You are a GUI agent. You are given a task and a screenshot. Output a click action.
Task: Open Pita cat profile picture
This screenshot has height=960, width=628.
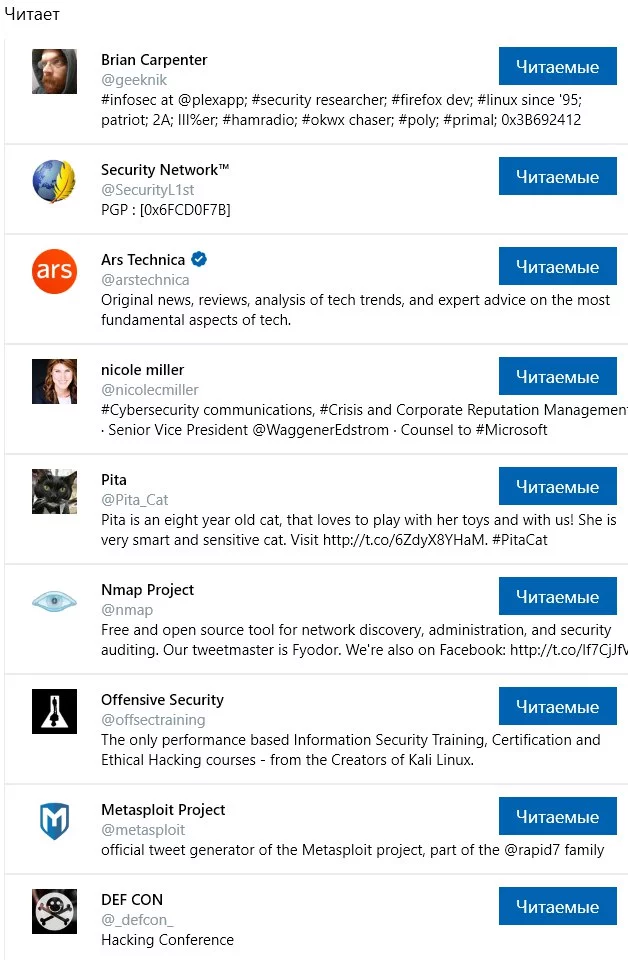click(54, 492)
